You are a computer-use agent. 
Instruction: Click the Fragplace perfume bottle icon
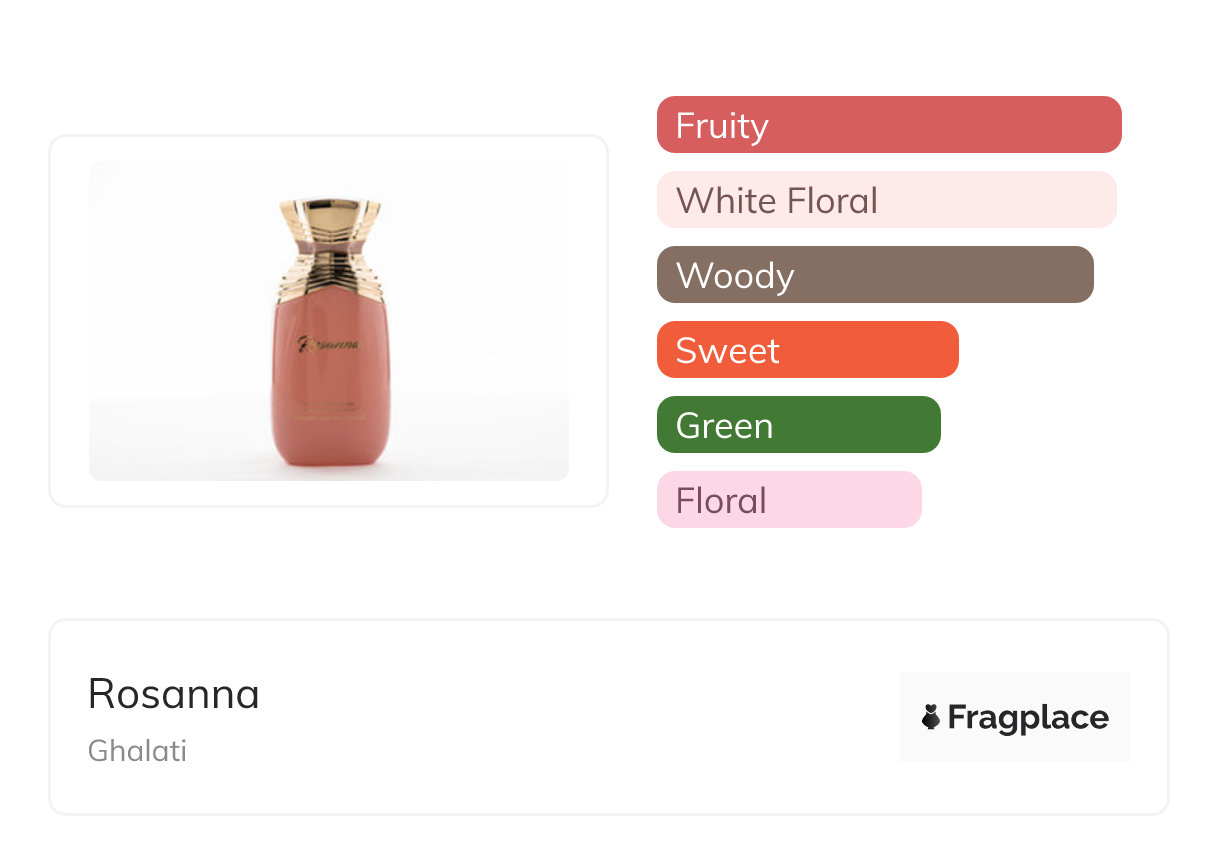(931, 718)
